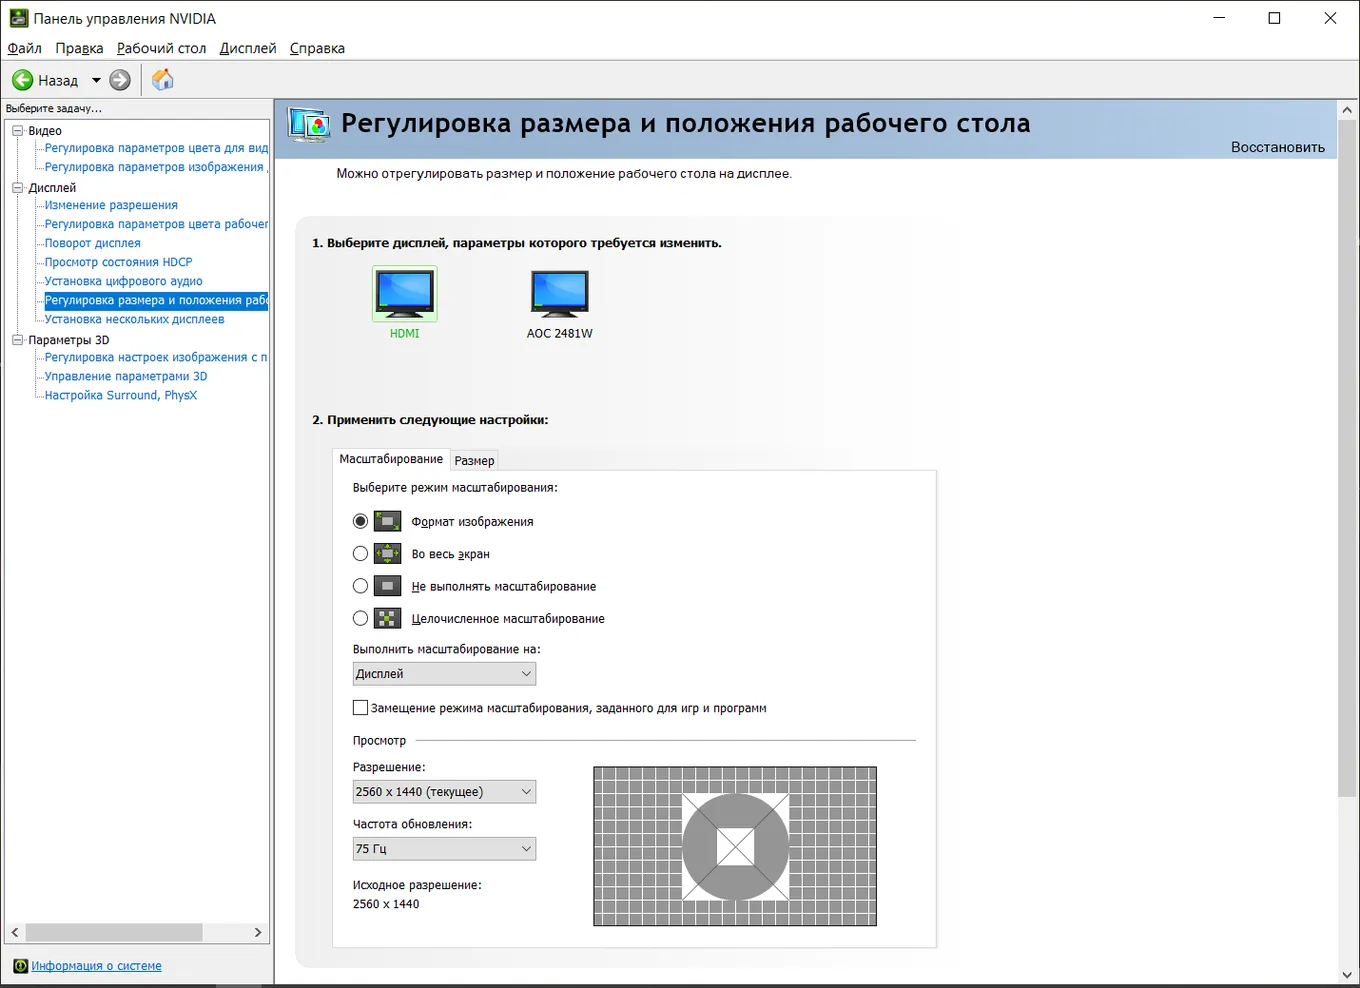
Task: Click the green Back arrow icon
Action: pos(23,80)
